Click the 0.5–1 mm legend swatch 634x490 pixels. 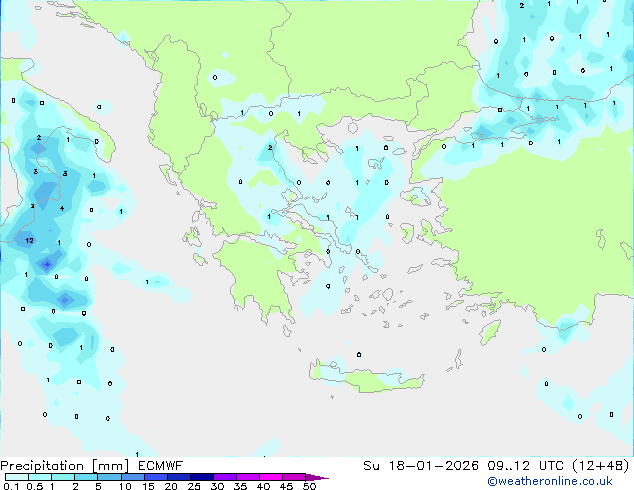pos(40,477)
